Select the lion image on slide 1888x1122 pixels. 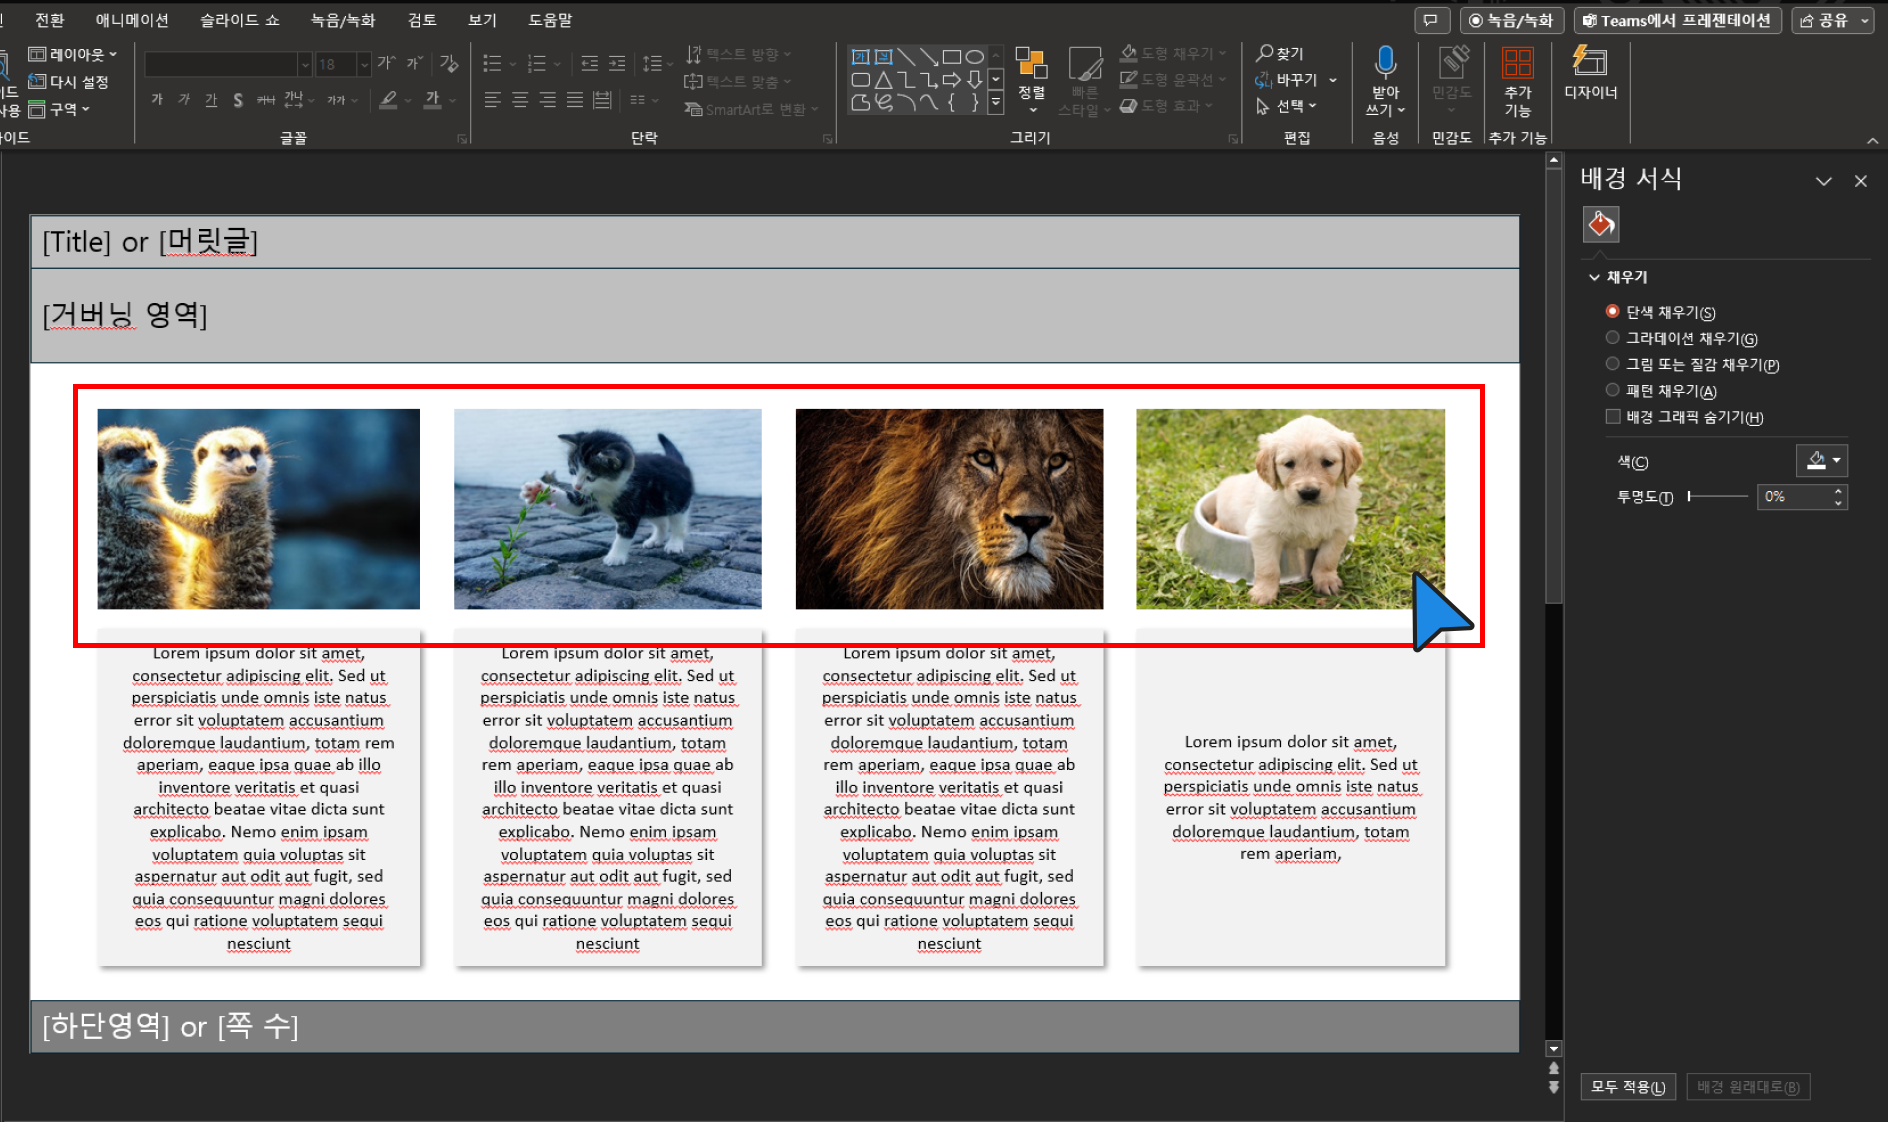coord(949,509)
